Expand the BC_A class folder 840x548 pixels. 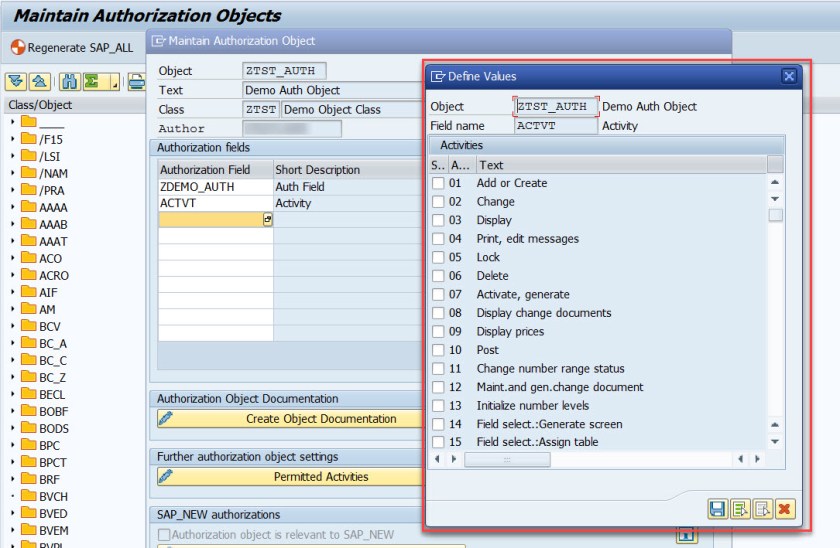coord(12,343)
